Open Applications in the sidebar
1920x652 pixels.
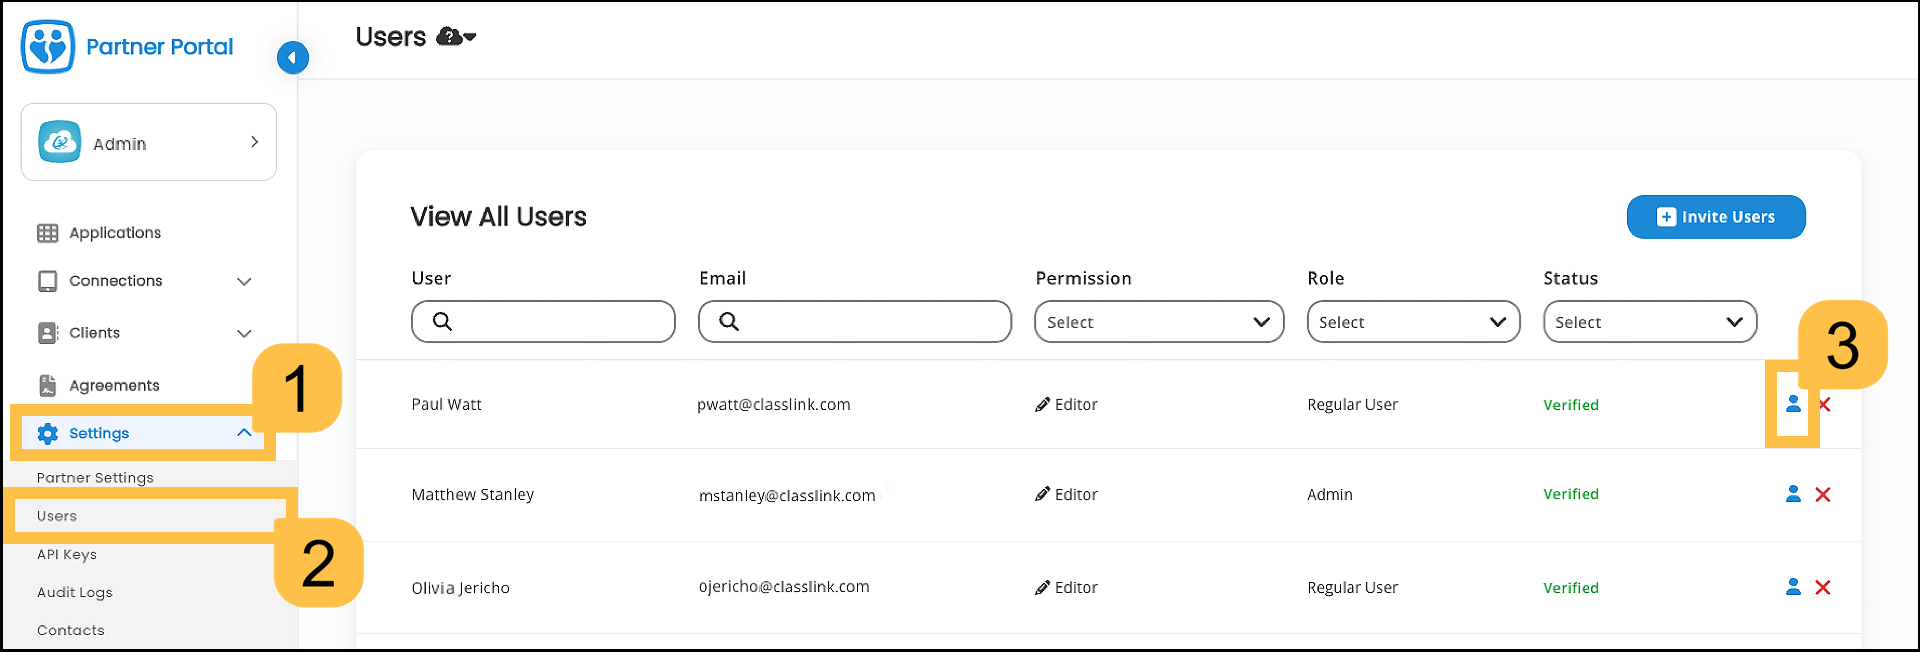coord(114,233)
